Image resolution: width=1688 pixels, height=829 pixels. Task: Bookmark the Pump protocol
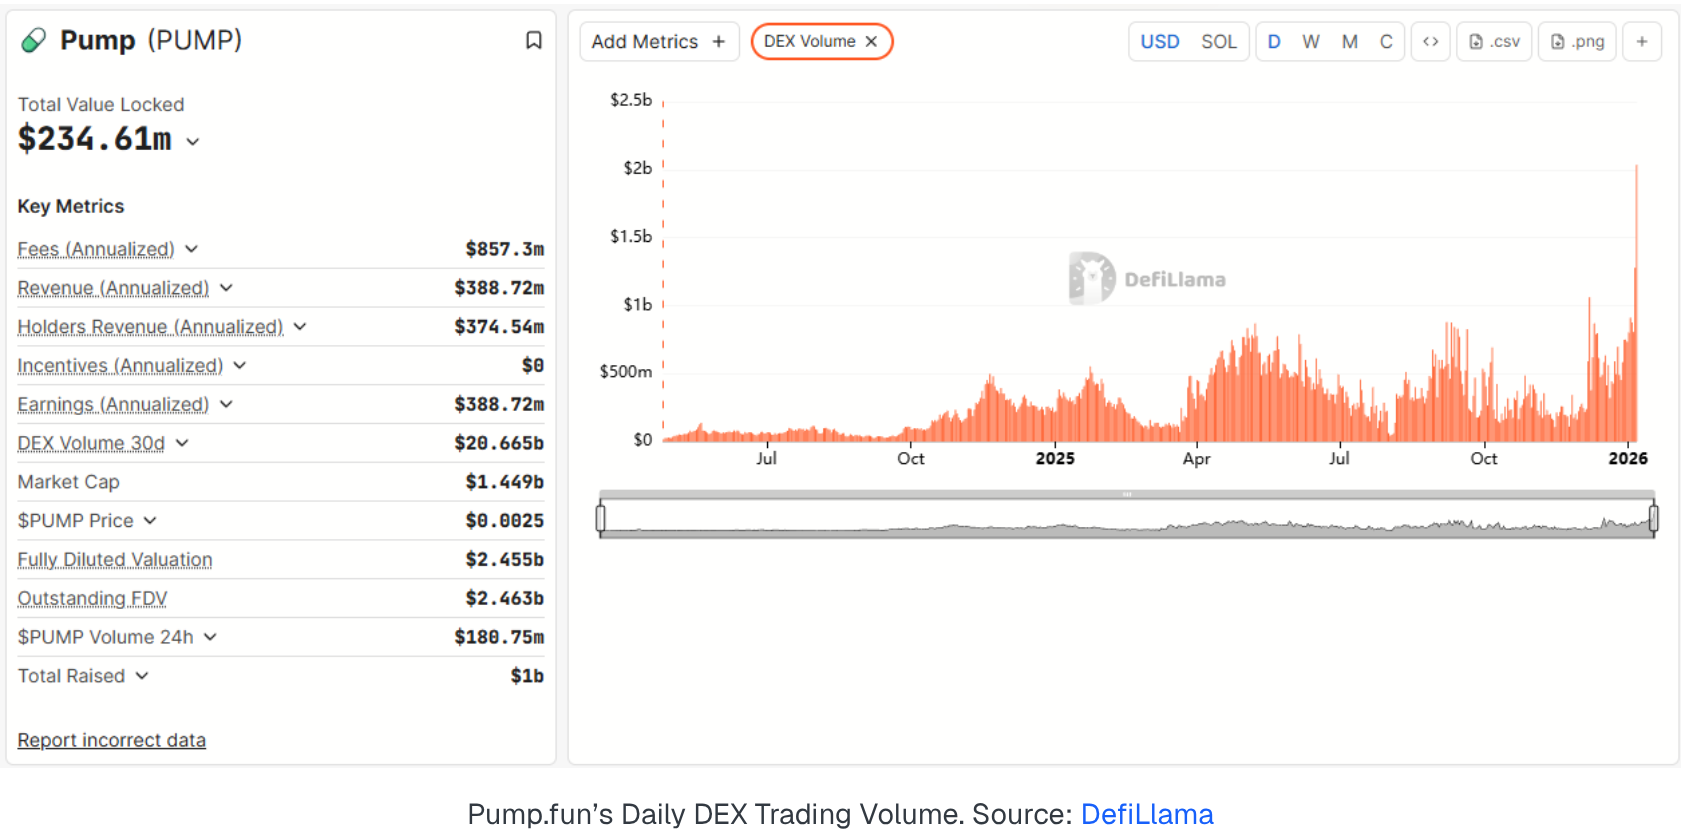point(534,40)
